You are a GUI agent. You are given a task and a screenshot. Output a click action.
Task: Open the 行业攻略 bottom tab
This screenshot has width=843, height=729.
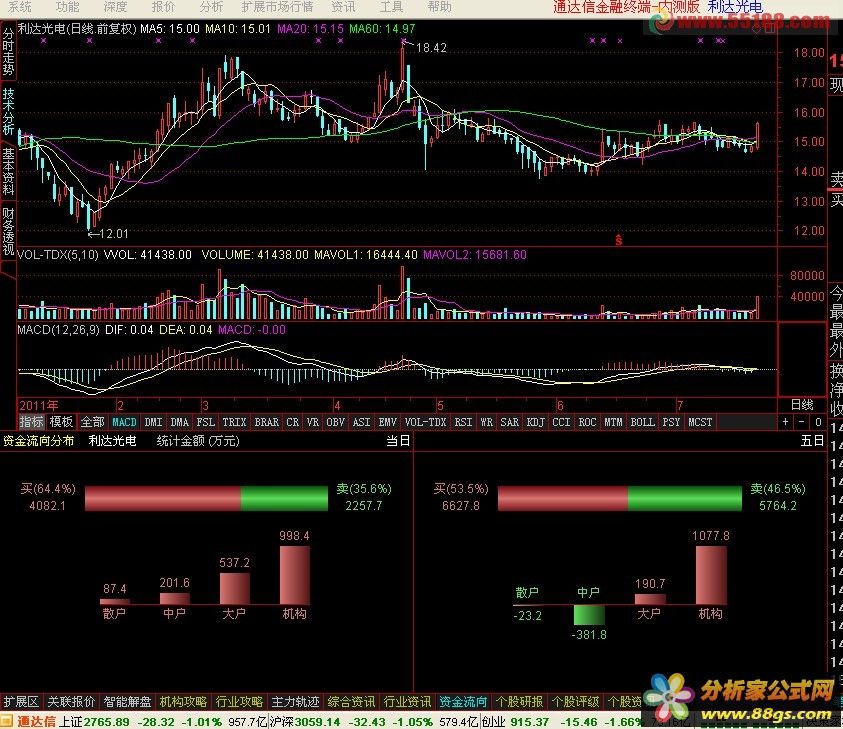239,702
